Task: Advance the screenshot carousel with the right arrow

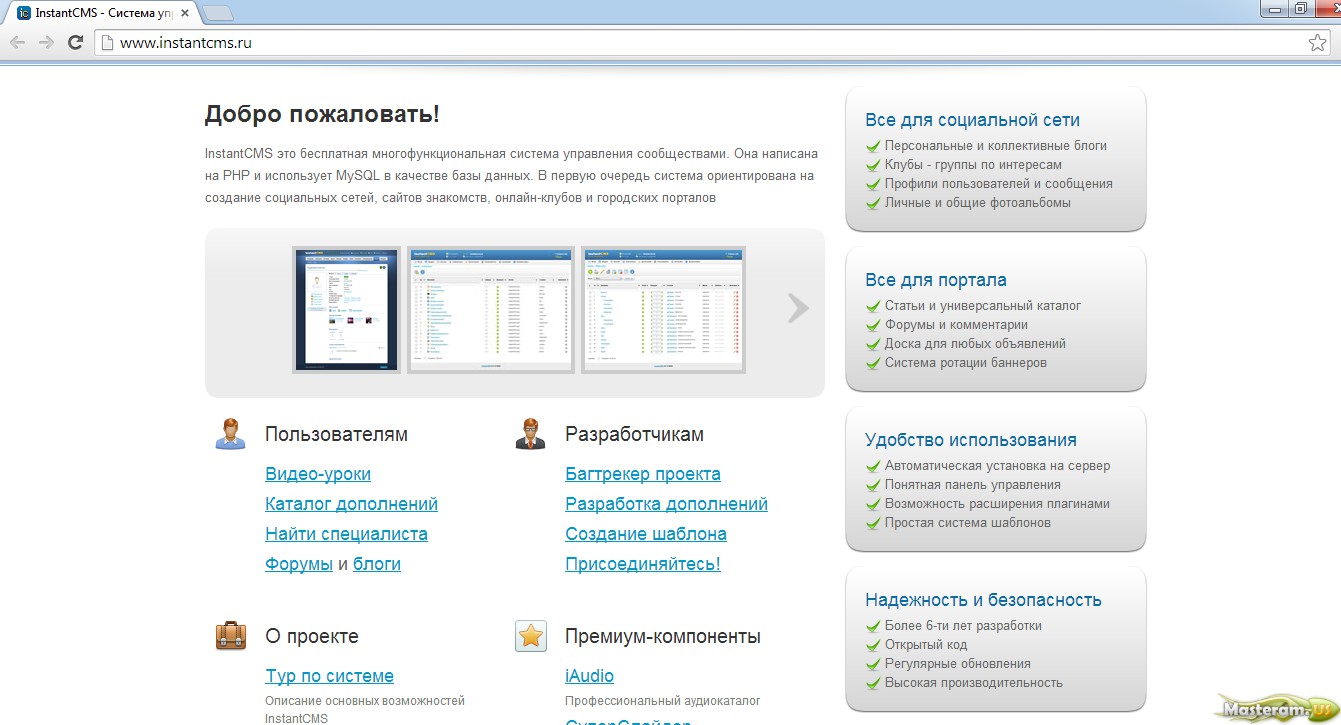Action: [797, 308]
